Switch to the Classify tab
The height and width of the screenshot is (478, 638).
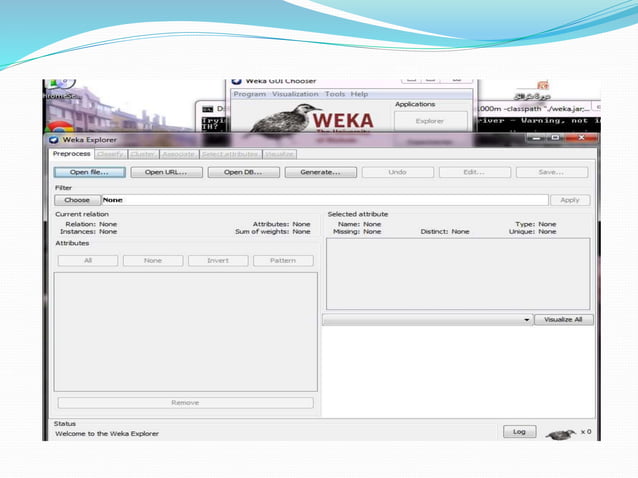pos(111,154)
